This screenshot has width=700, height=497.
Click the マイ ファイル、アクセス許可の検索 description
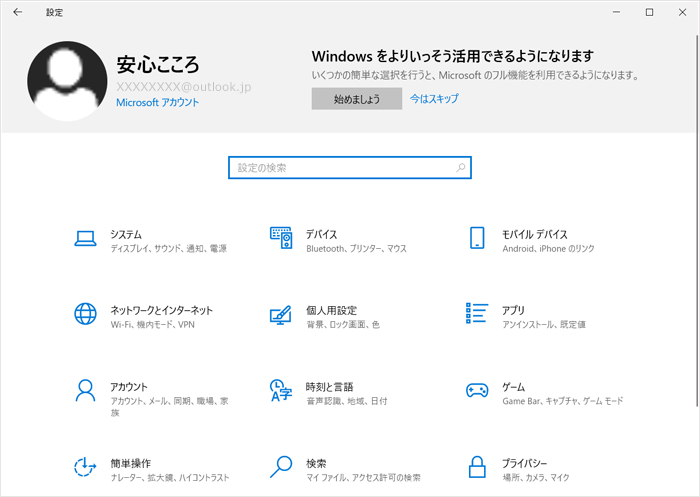(363, 478)
